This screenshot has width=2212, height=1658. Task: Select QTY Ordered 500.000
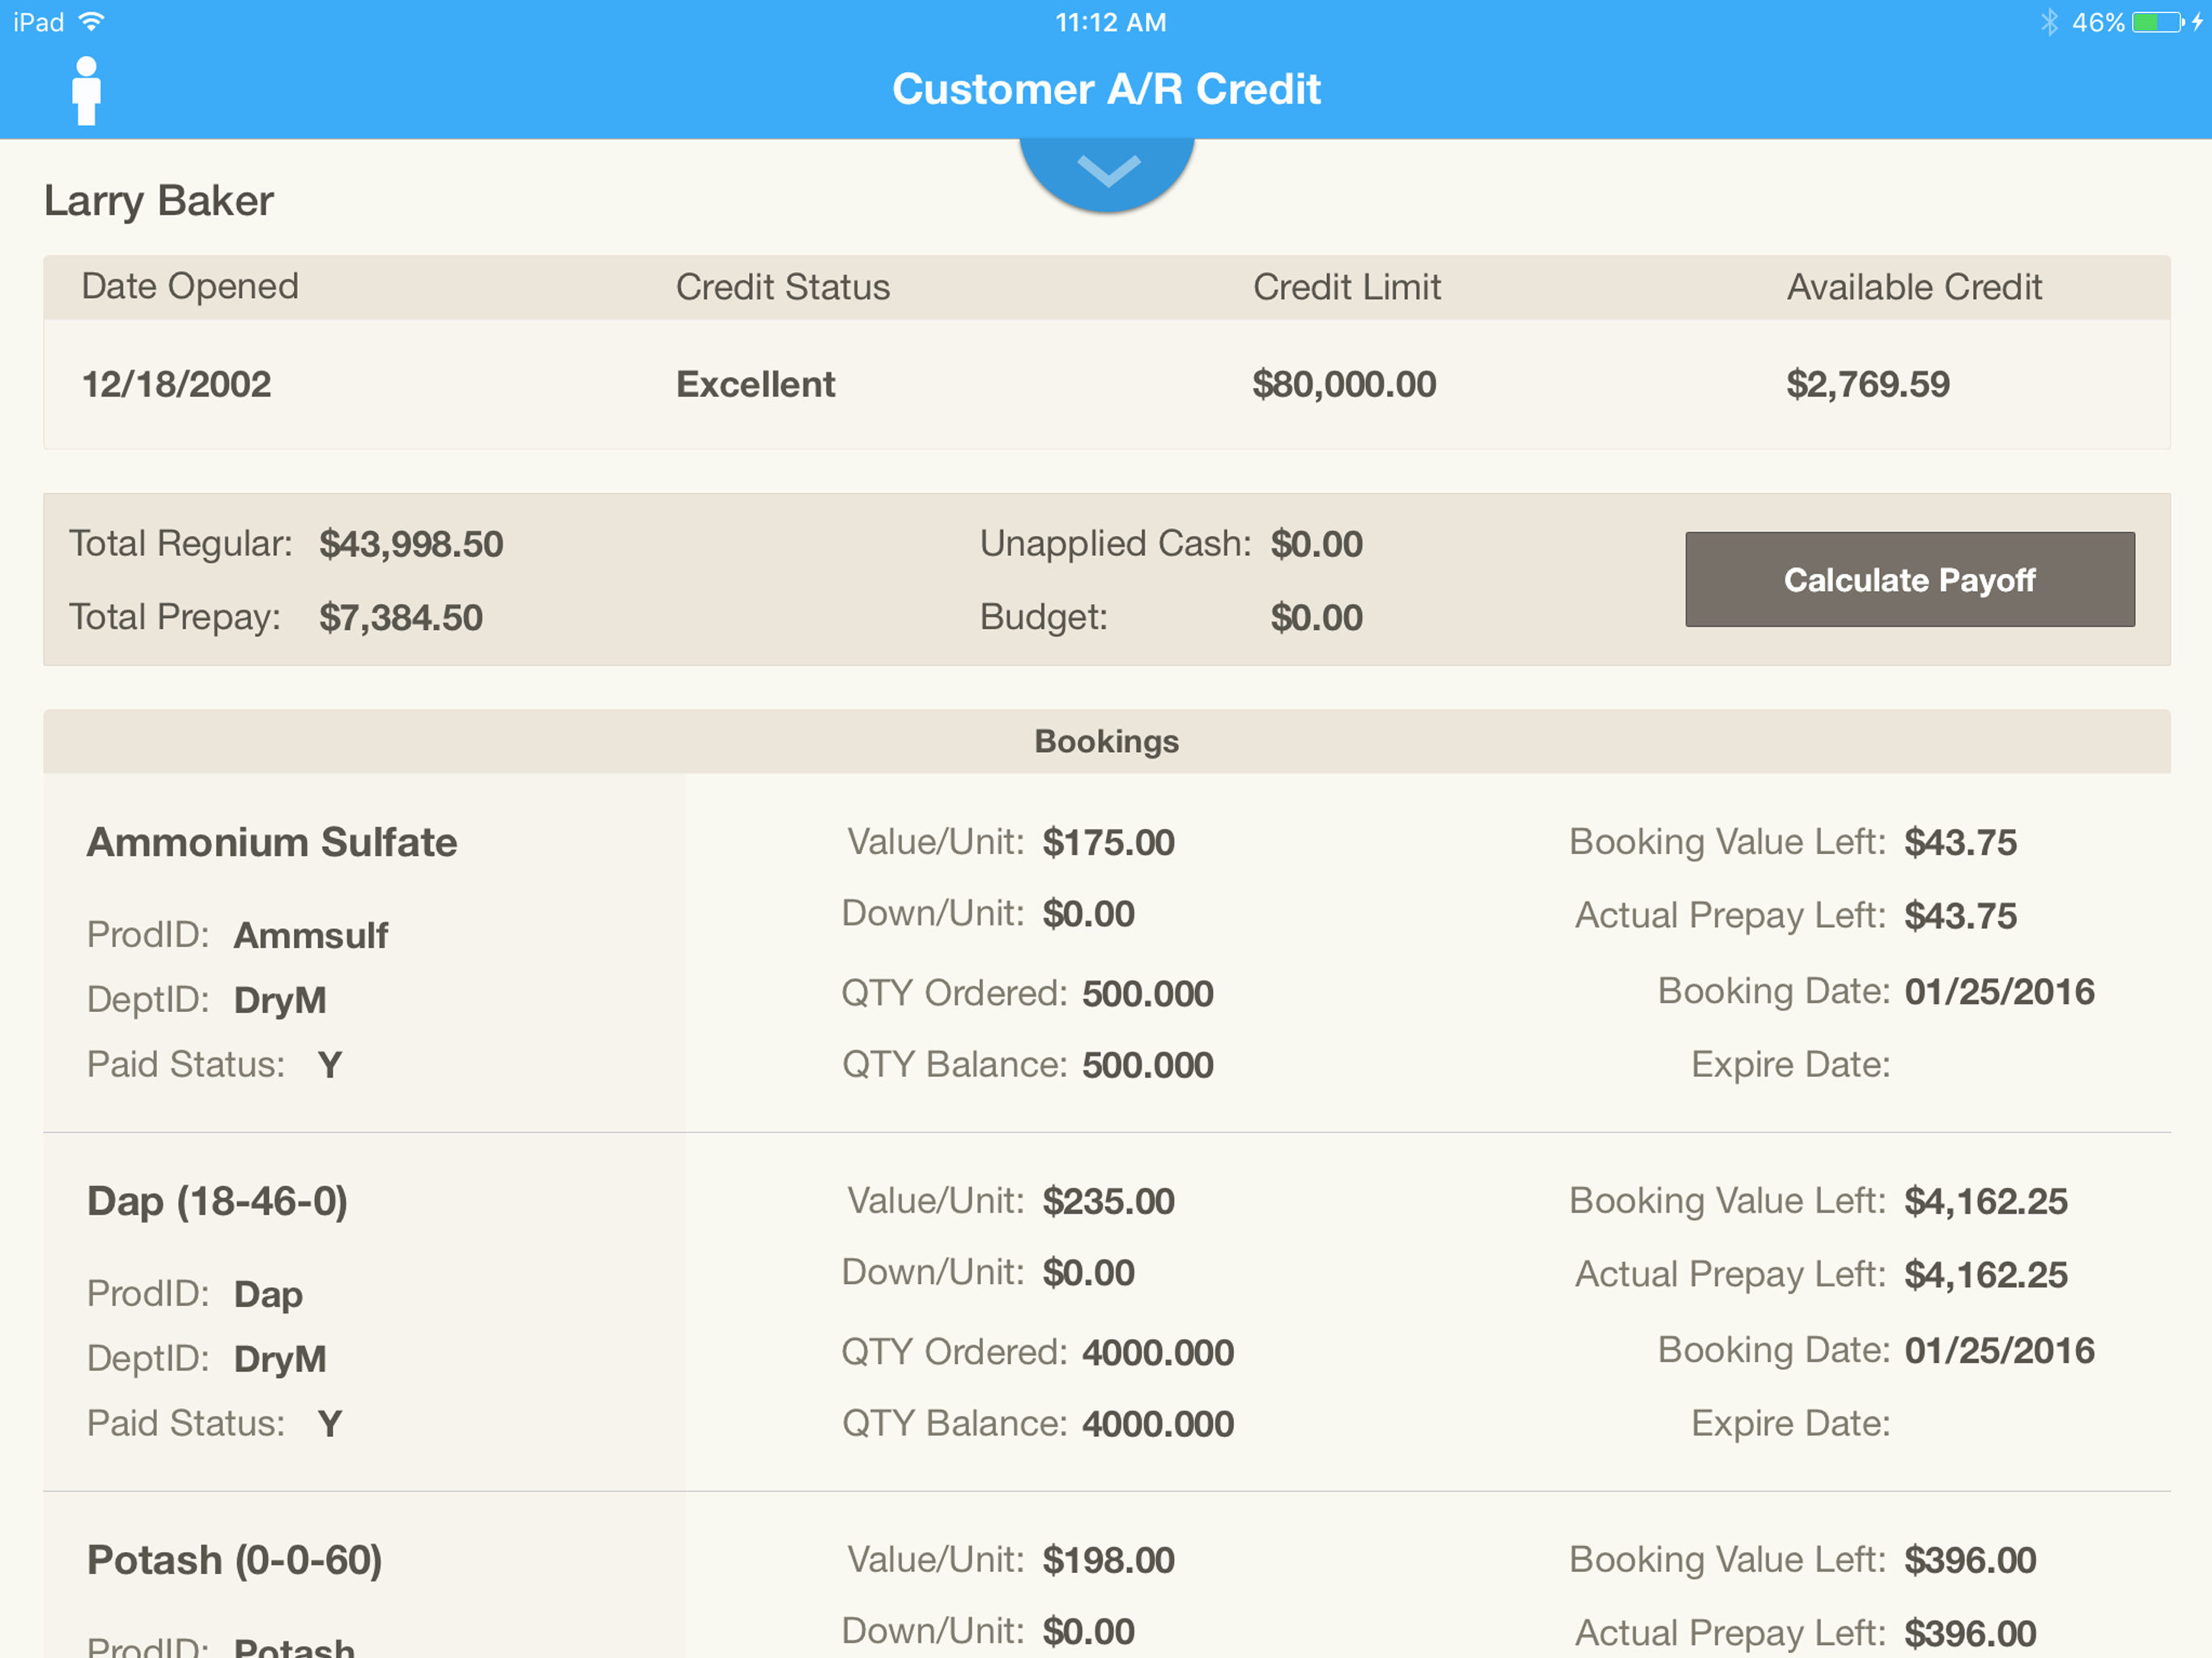[1148, 994]
